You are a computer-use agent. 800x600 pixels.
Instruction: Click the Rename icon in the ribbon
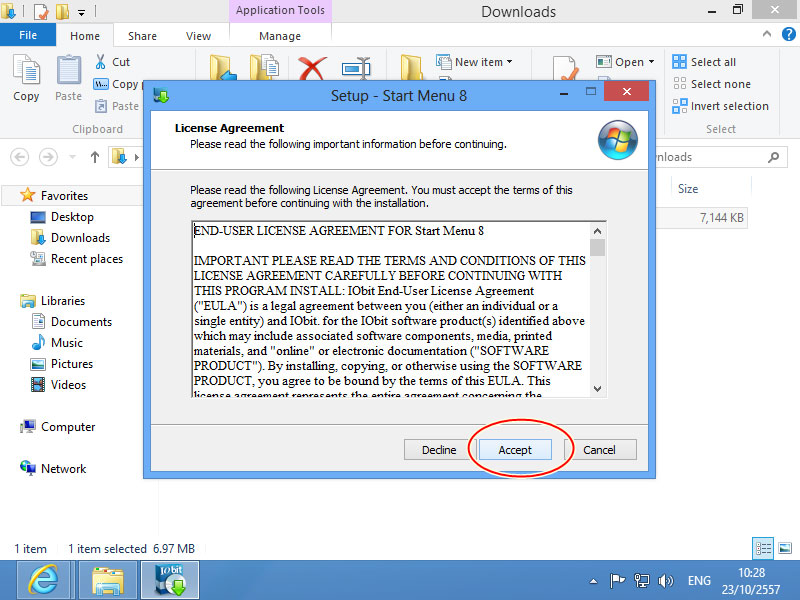coord(356,68)
